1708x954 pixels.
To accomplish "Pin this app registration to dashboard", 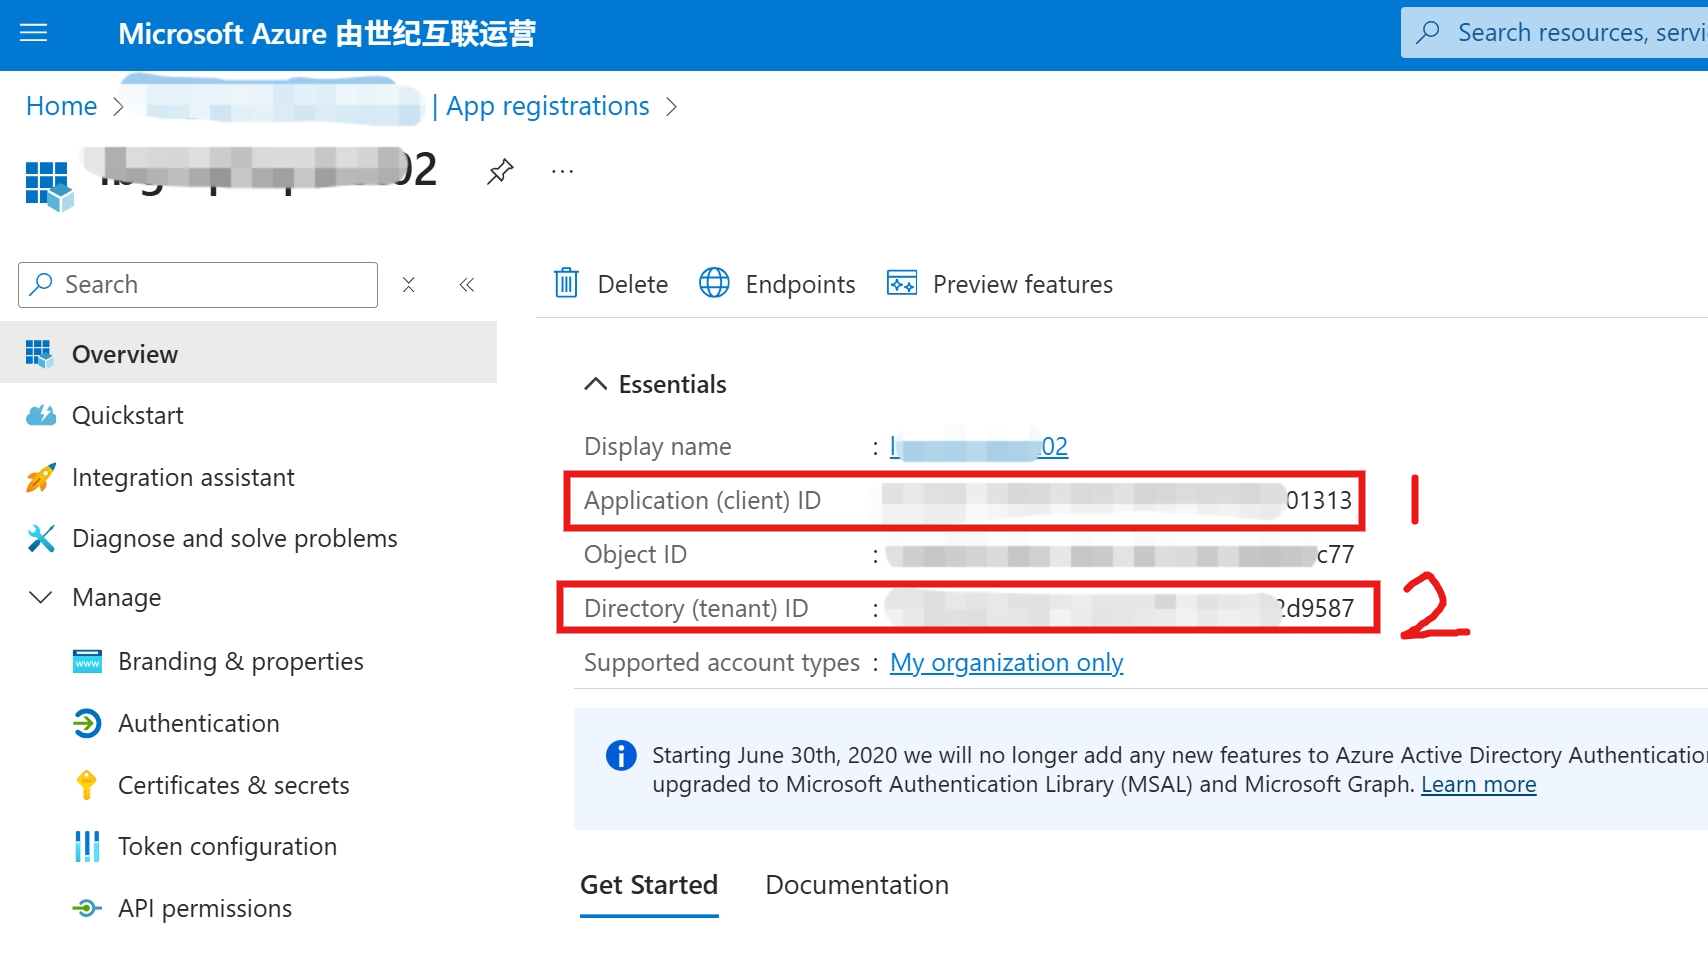I will click(500, 172).
